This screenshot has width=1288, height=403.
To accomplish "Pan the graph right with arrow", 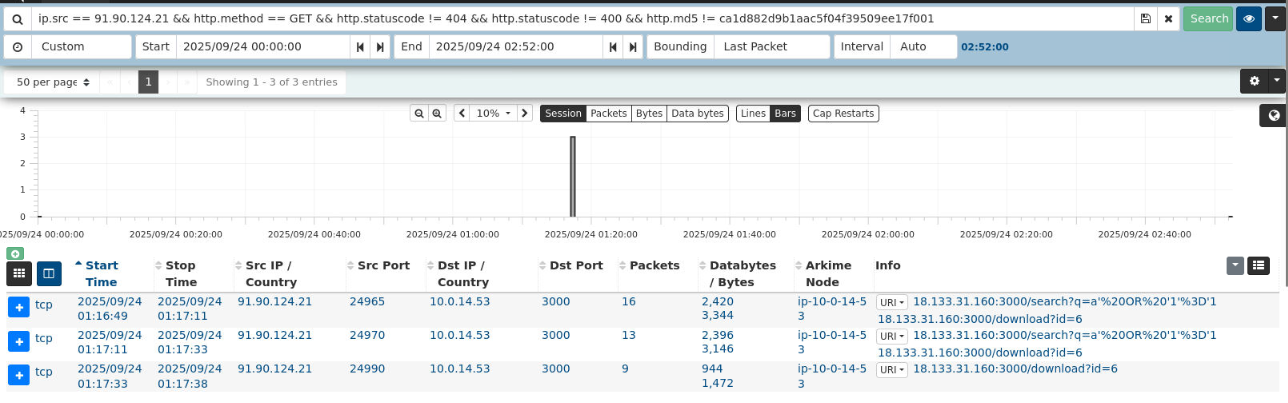I will [x=525, y=113].
